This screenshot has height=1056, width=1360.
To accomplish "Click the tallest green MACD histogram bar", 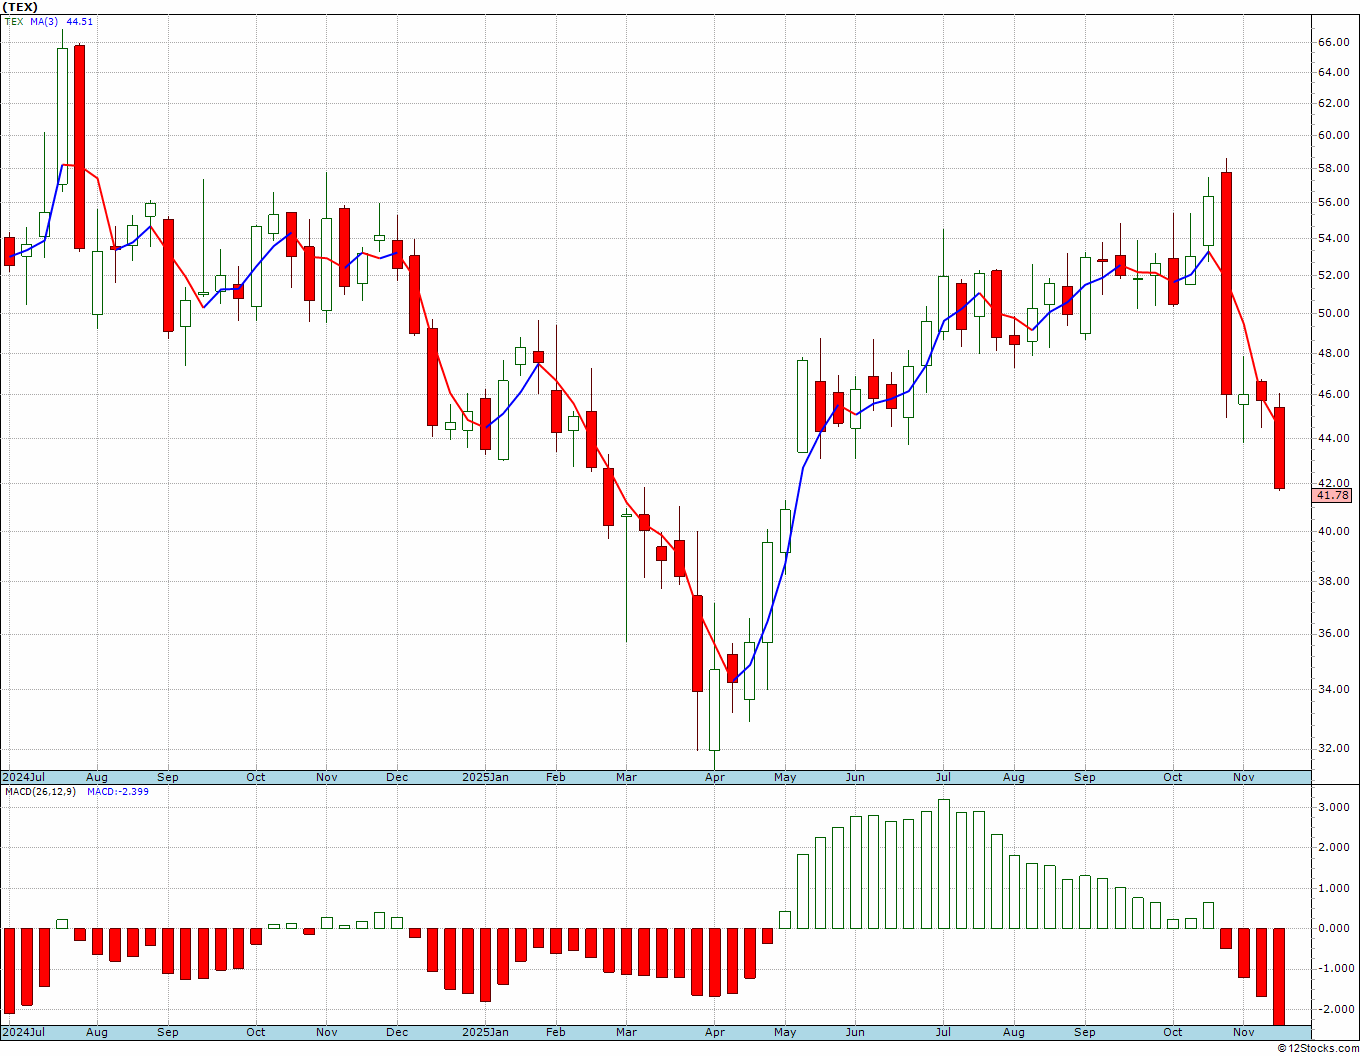I will click(x=944, y=864).
